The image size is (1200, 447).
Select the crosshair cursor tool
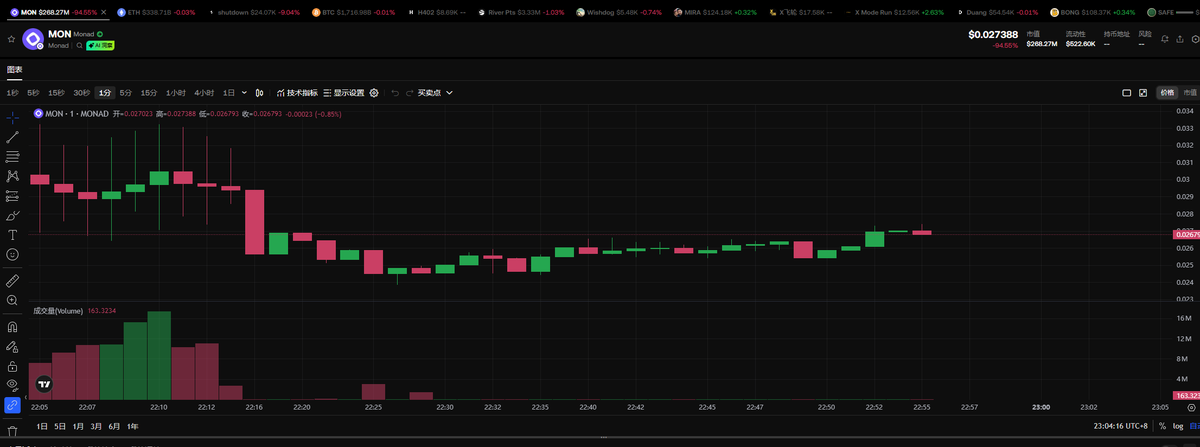coord(12,118)
